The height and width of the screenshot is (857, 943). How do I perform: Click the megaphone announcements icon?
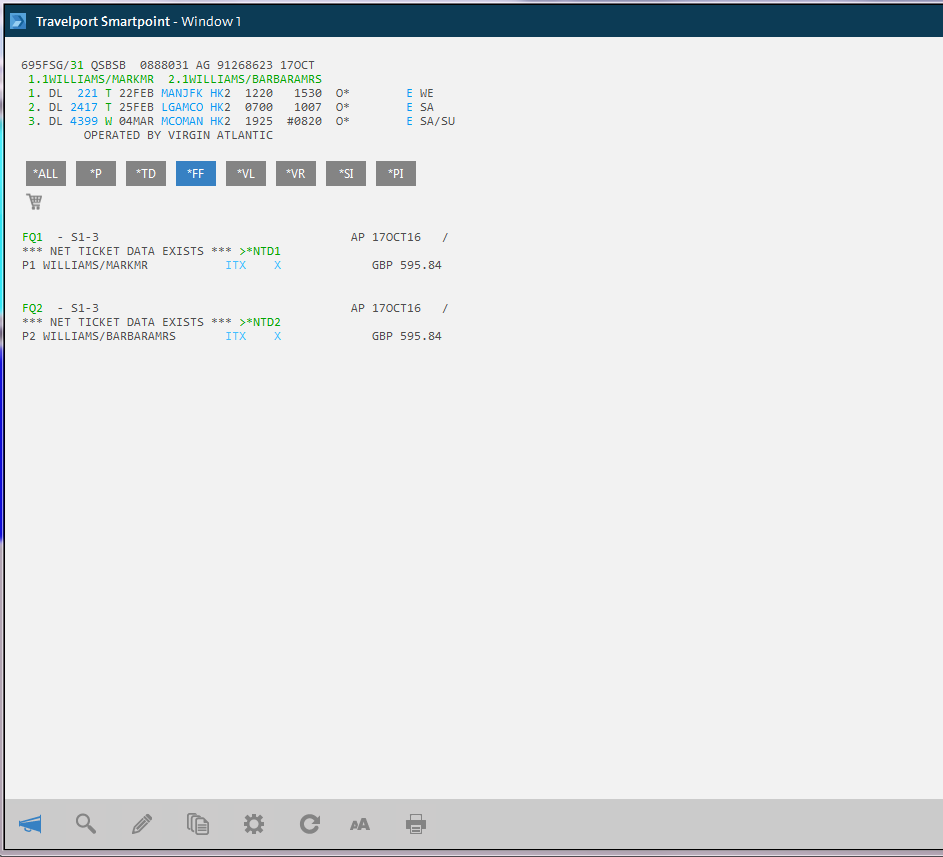click(30, 823)
